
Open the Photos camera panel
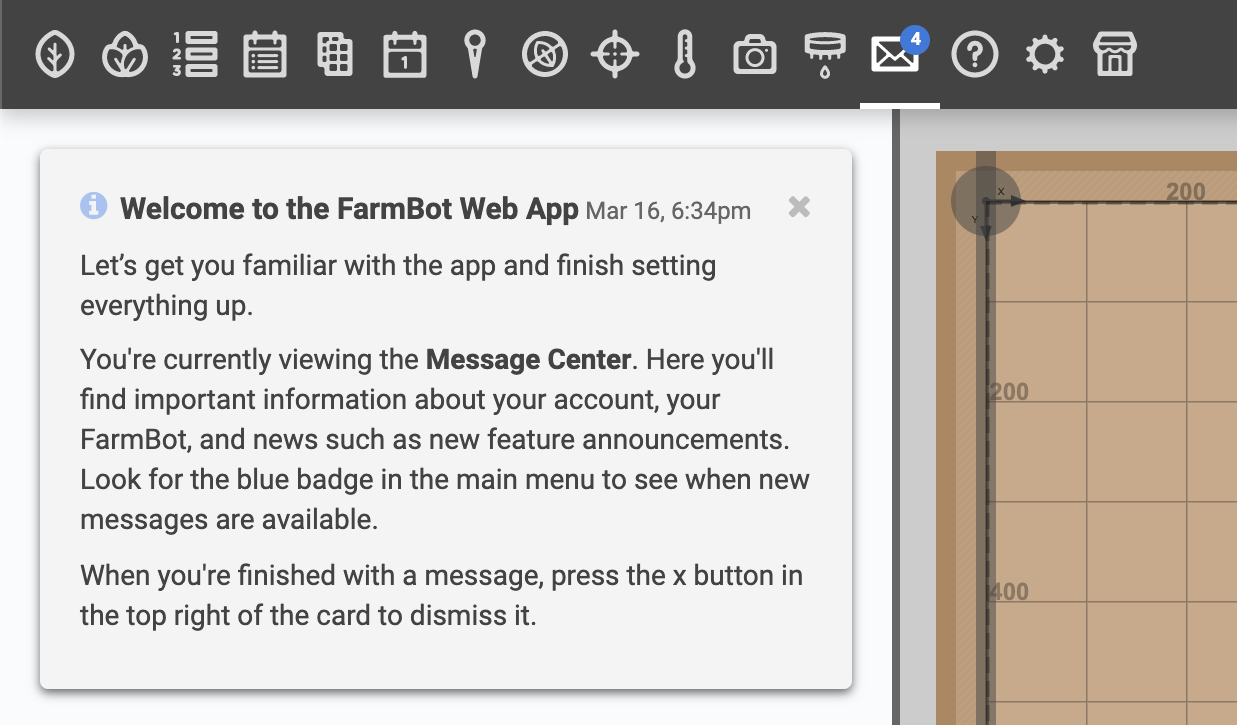pyautogui.click(x=755, y=55)
